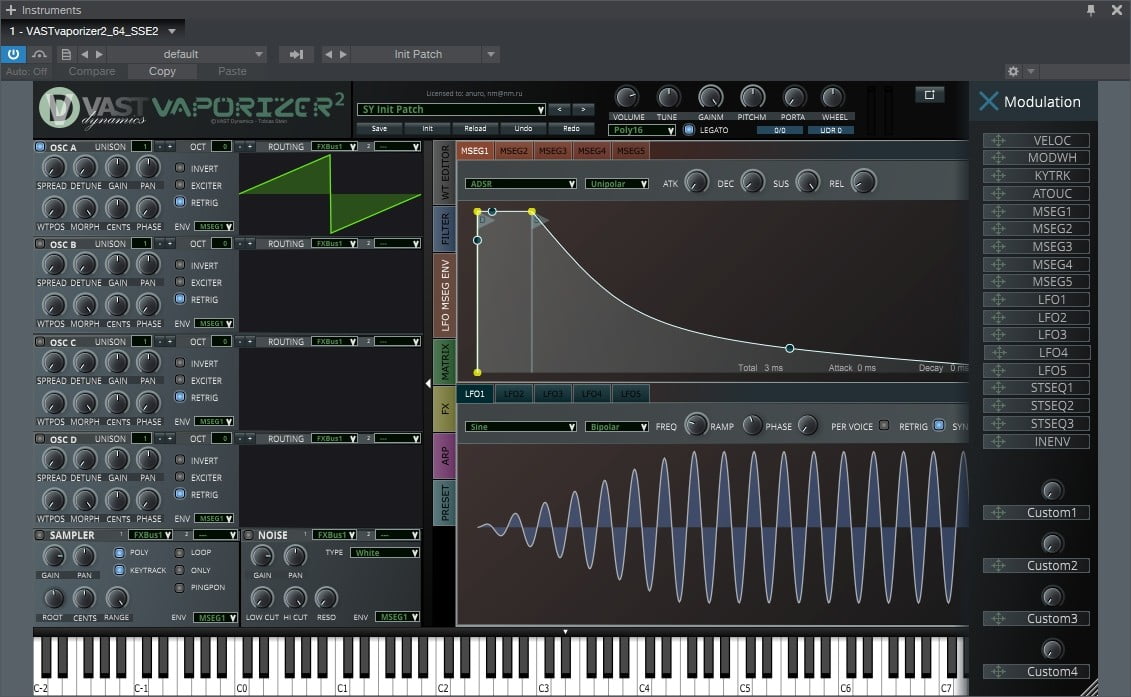Toggle the LEGATO switch
1131x697 pixels.
pos(689,130)
